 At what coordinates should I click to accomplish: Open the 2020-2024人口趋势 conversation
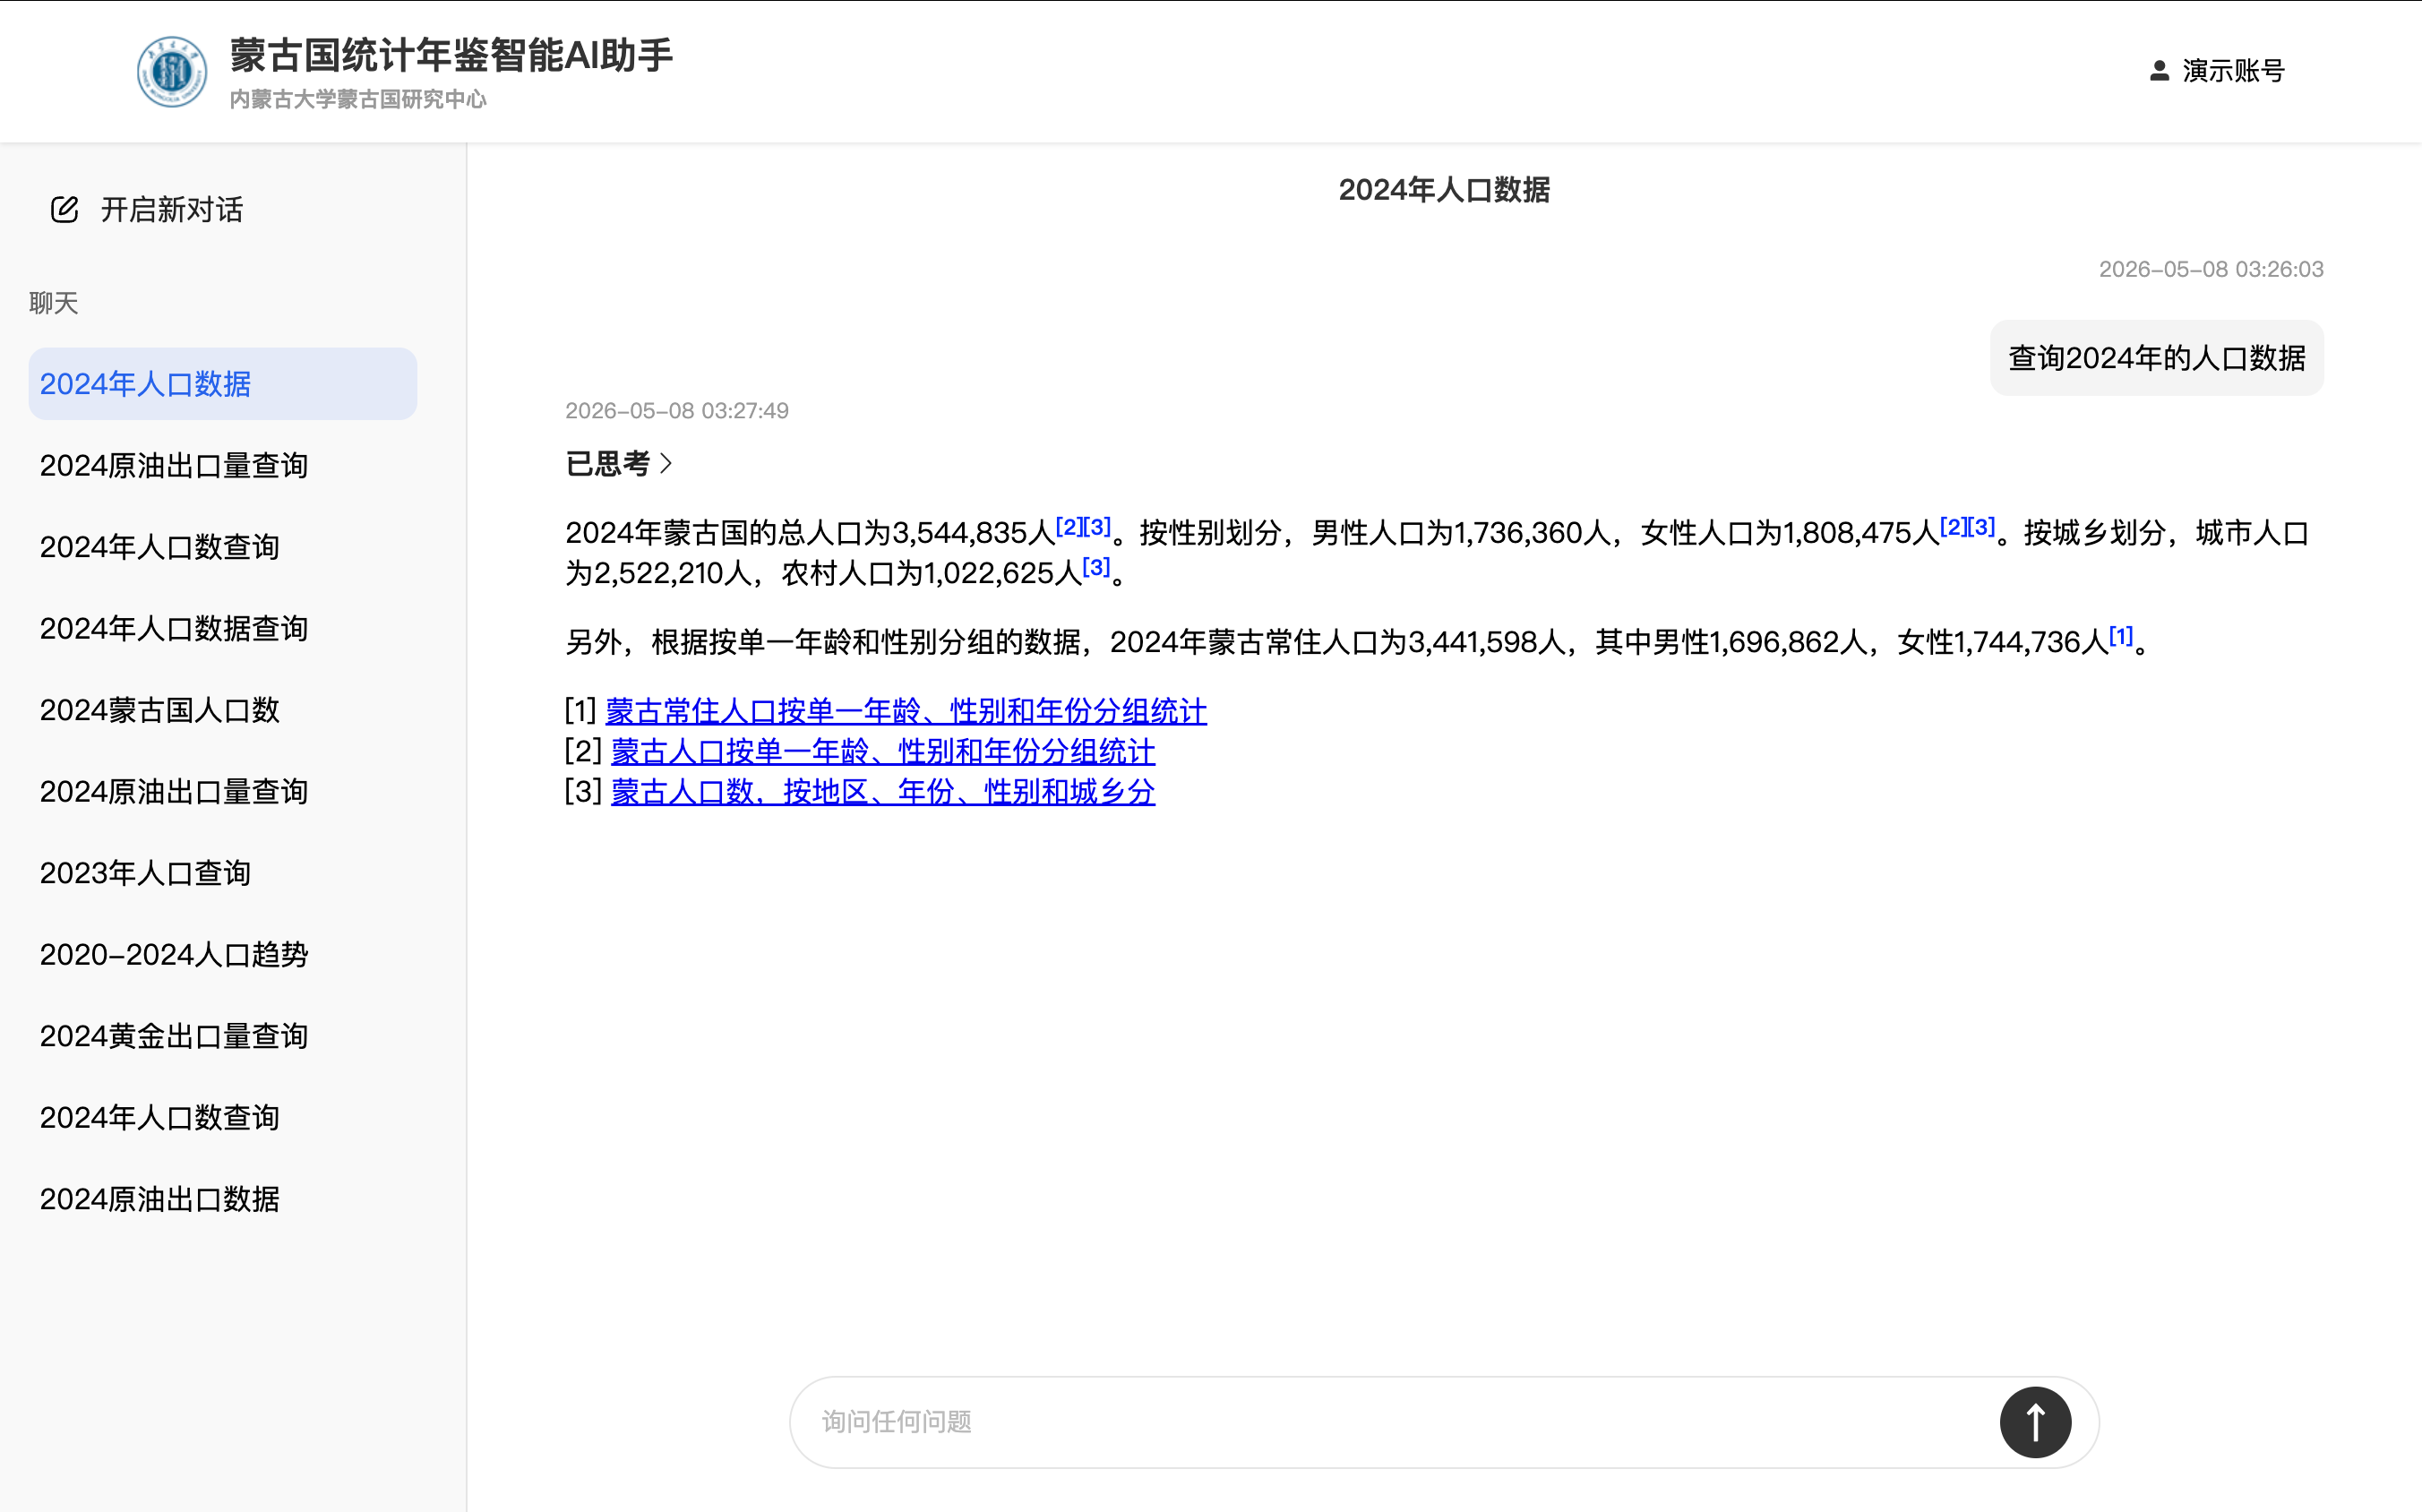(x=222, y=954)
